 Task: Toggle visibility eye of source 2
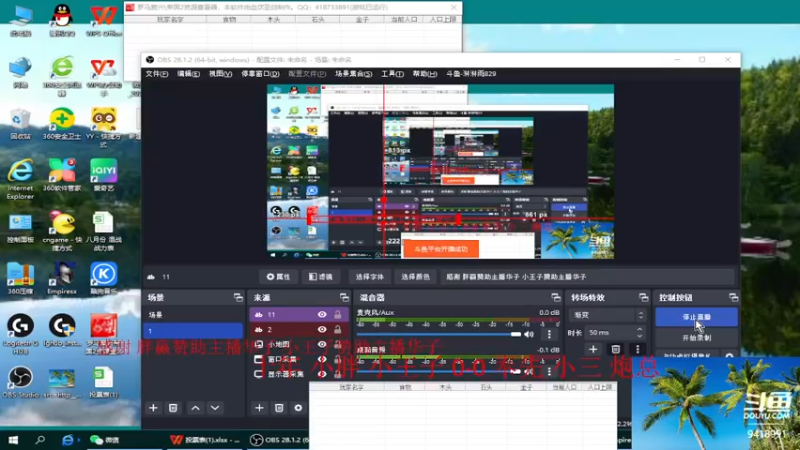[x=322, y=330]
